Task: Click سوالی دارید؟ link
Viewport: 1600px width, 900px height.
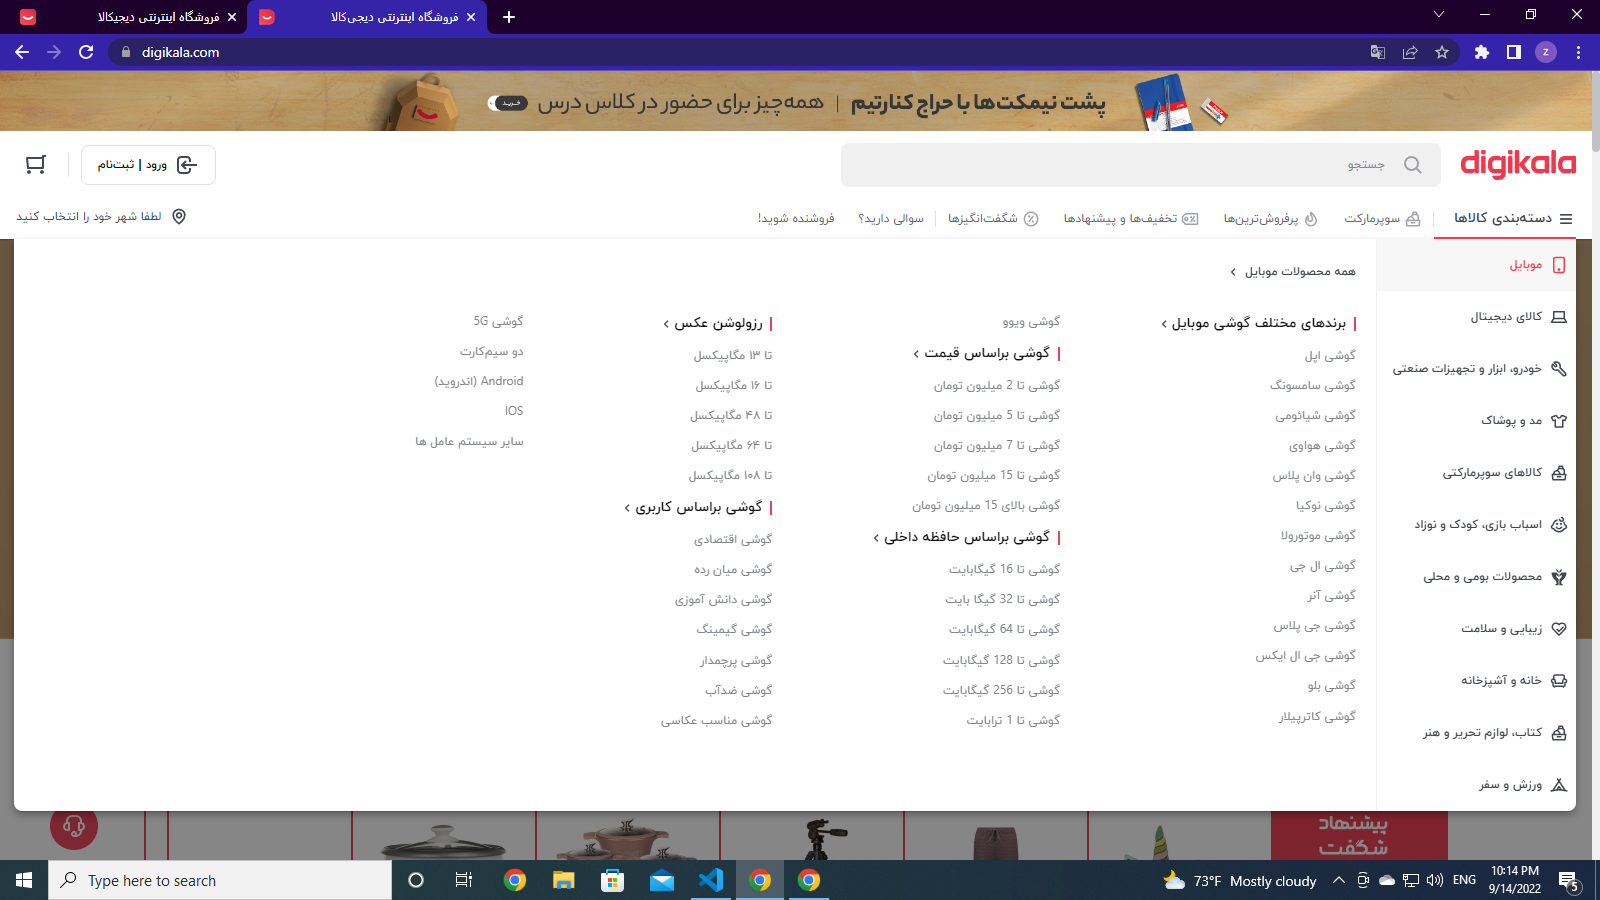Action: (x=891, y=218)
